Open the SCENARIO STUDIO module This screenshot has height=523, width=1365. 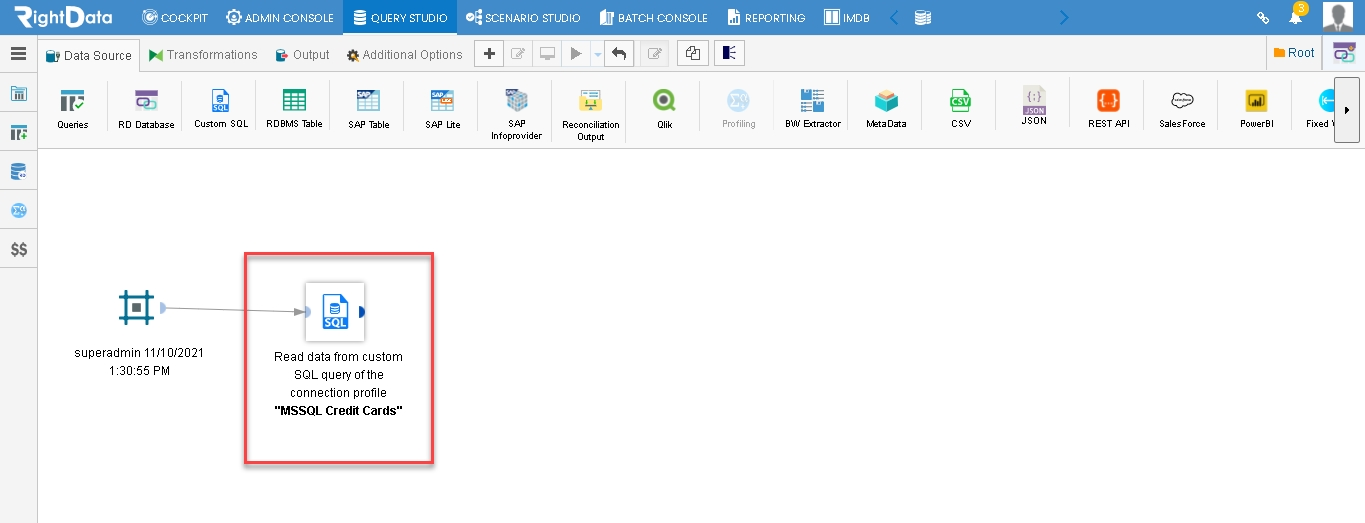[523, 17]
